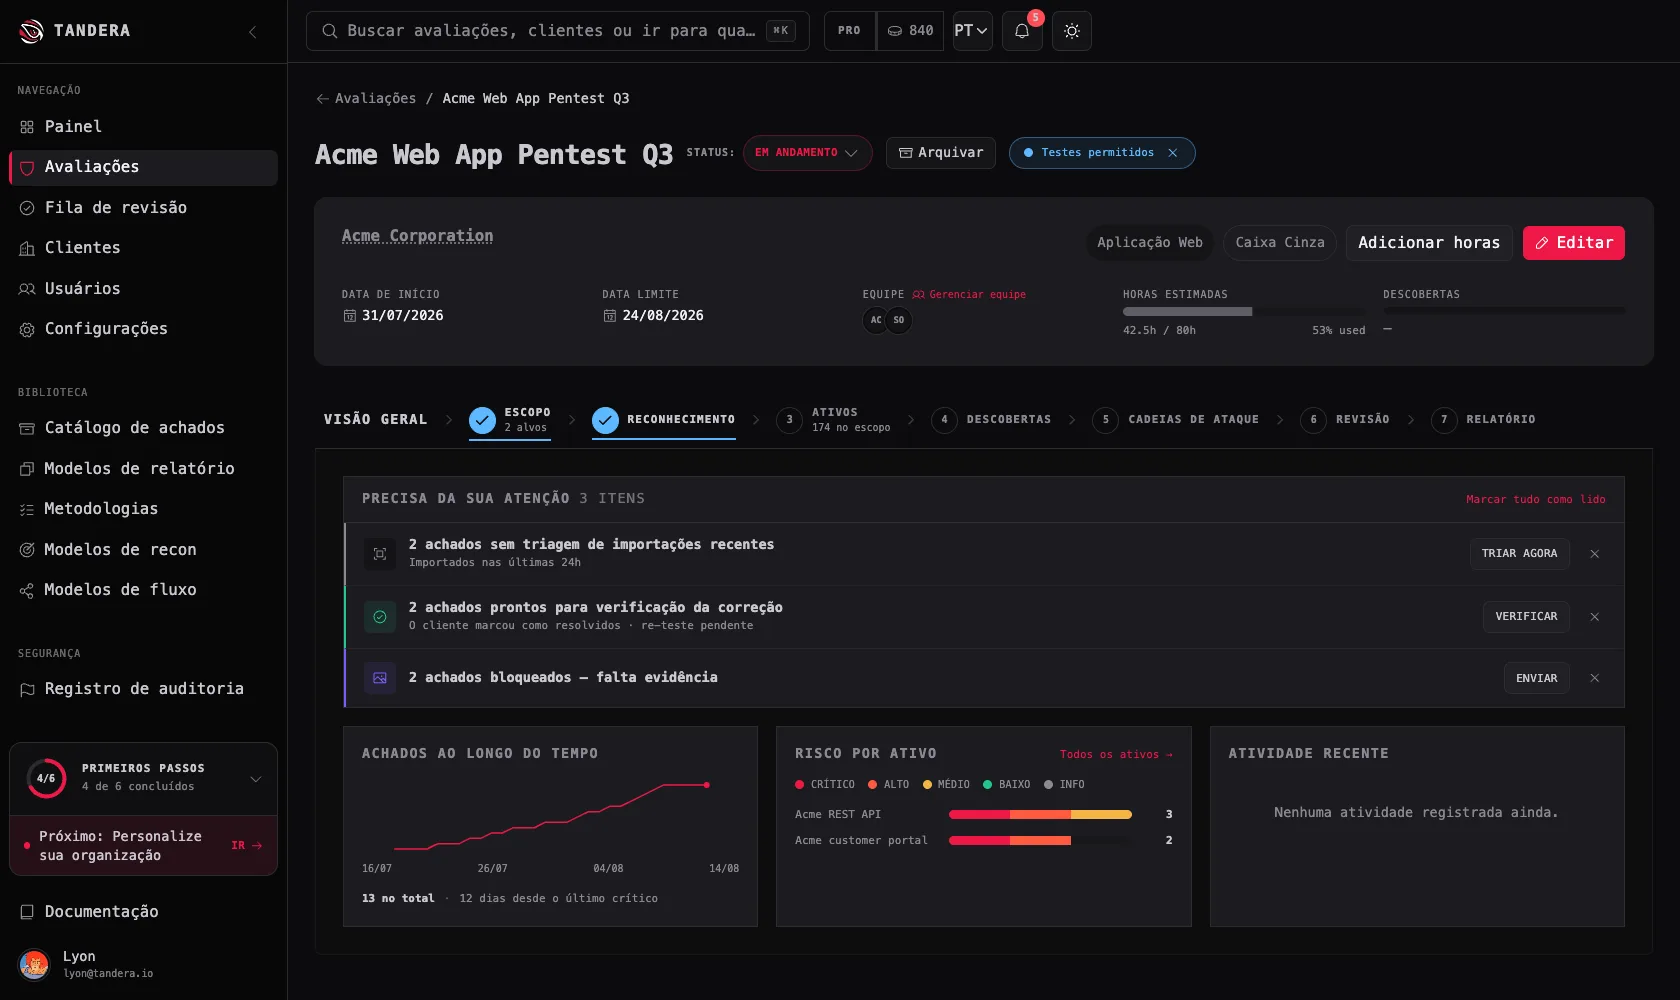Click the Enviar button
The height and width of the screenshot is (1000, 1680).
click(x=1536, y=678)
